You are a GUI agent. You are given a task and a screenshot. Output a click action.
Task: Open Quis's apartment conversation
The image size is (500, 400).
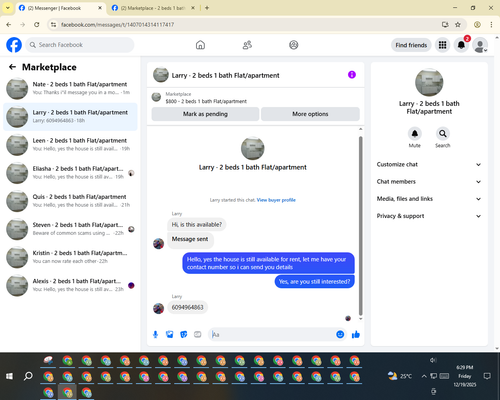[70, 201]
